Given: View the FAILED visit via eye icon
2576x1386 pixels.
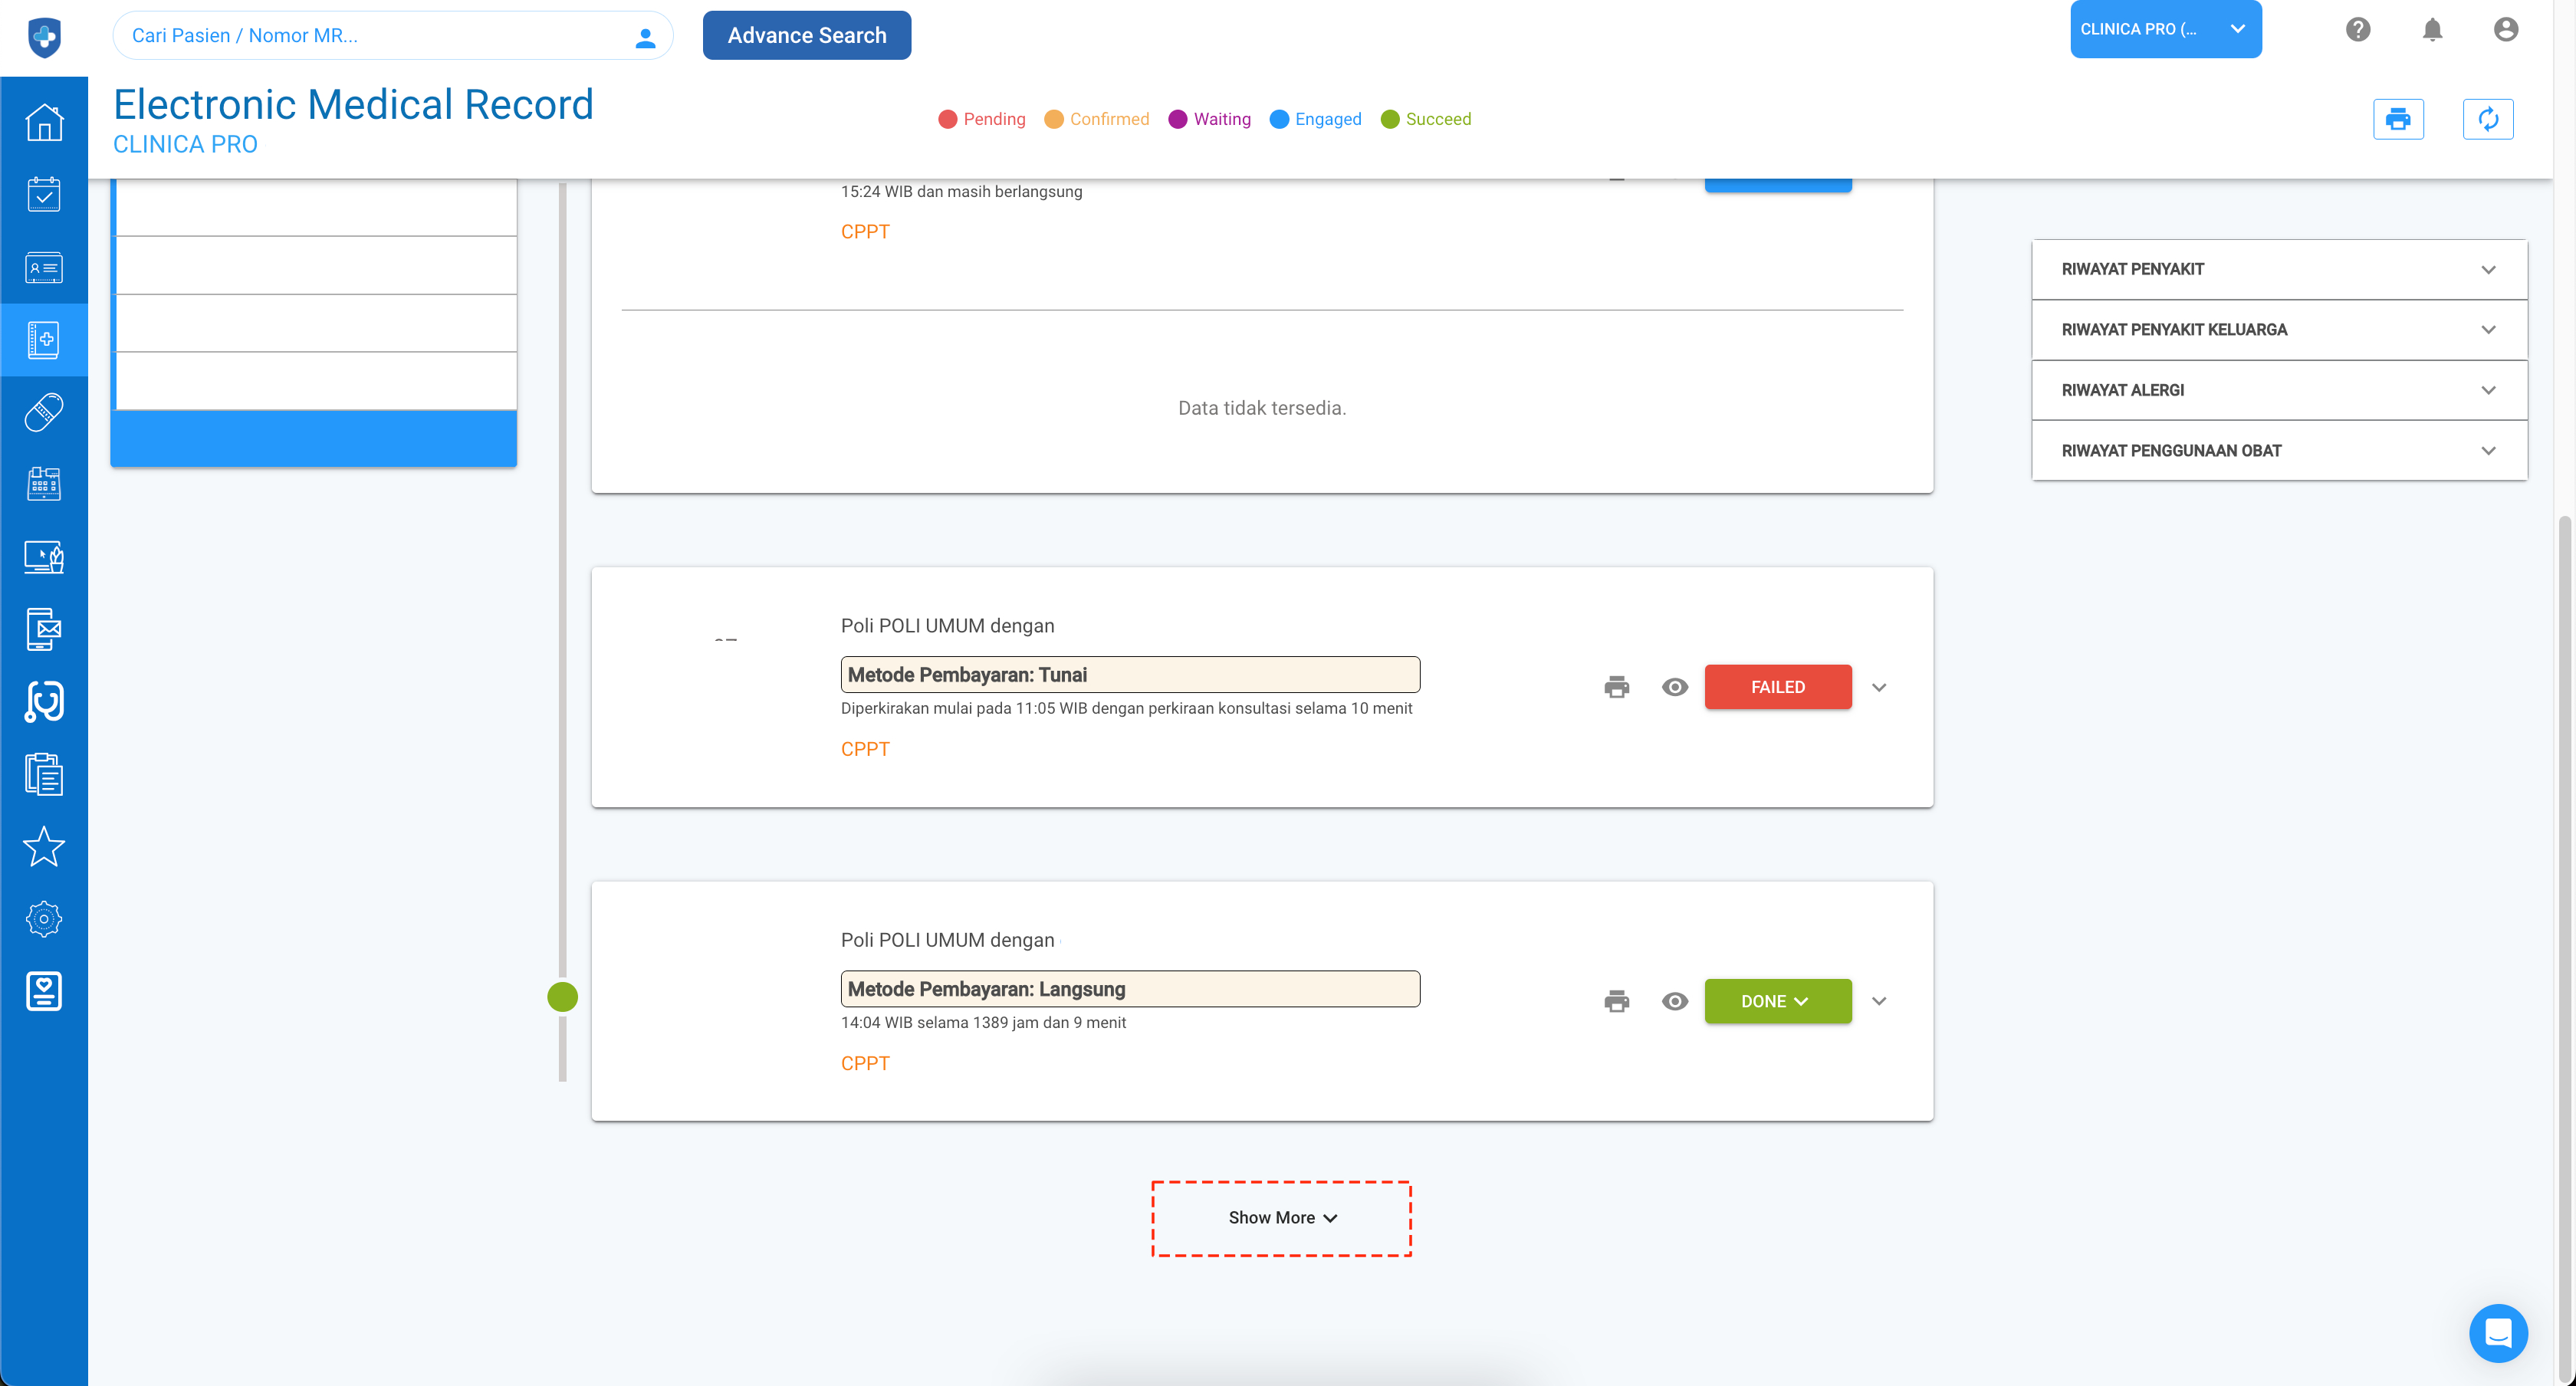Looking at the screenshot, I should (1674, 687).
